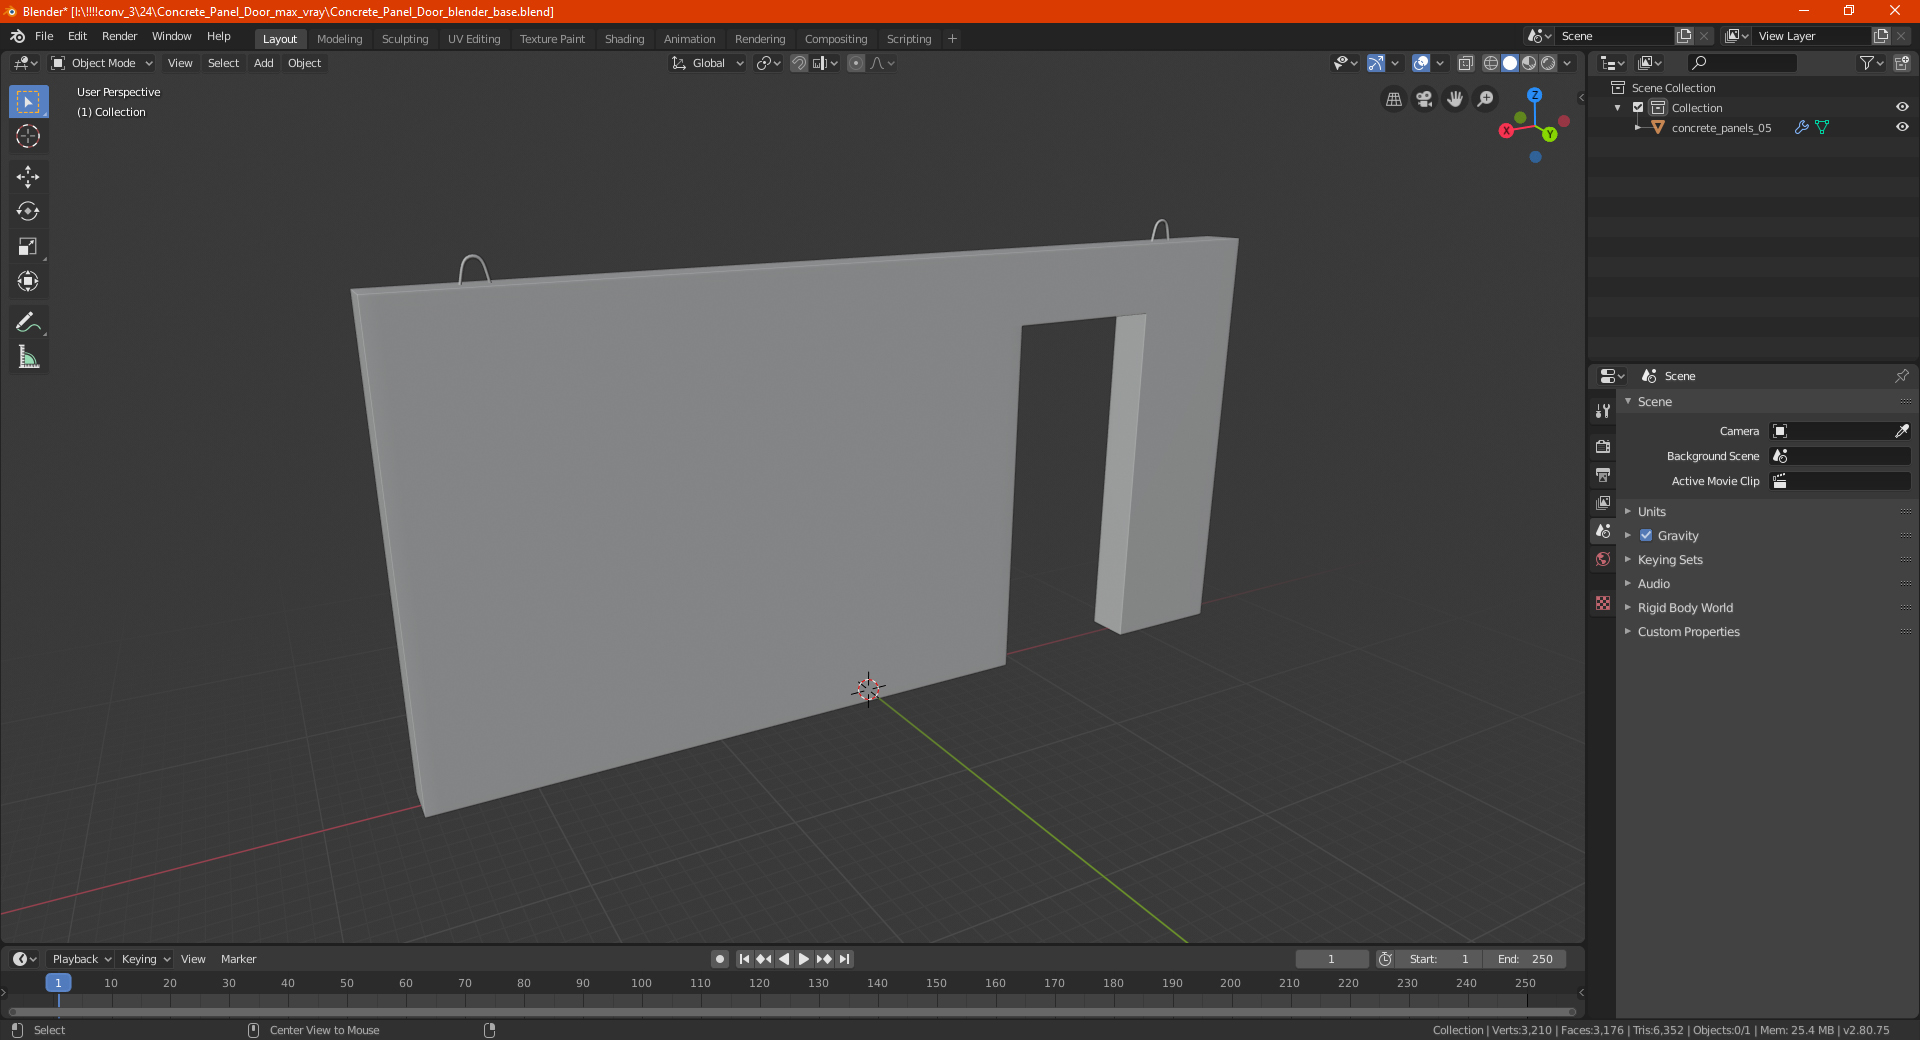Switch to rendered viewport shading
1920x1040 pixels.
coord(1548,63)
